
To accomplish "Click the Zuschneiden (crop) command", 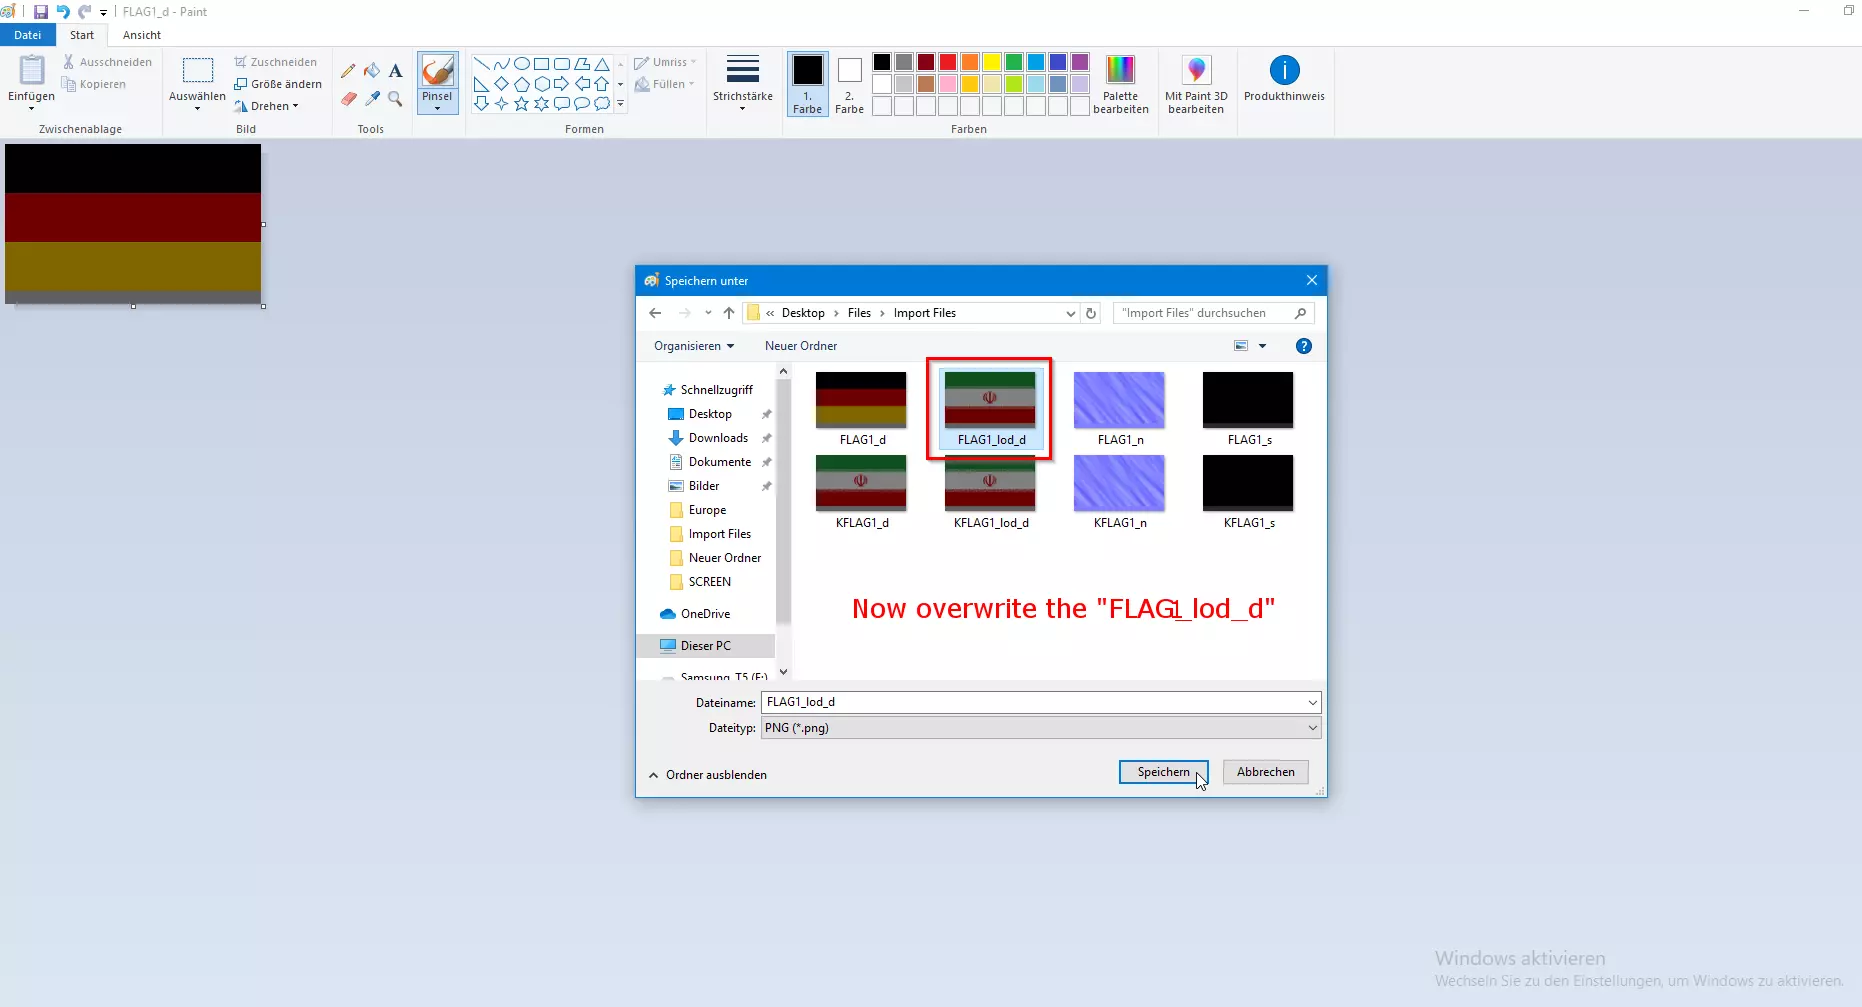I will coord(275,62).
